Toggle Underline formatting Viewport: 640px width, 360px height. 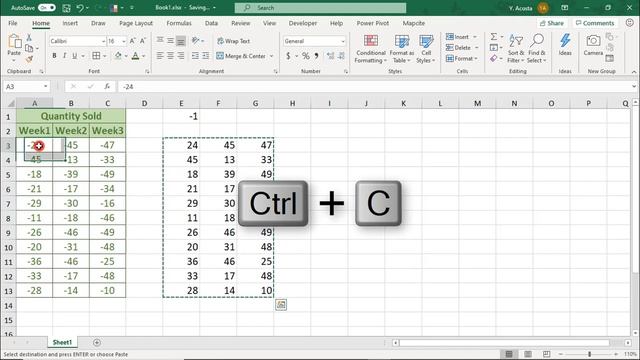pos(74,56)
